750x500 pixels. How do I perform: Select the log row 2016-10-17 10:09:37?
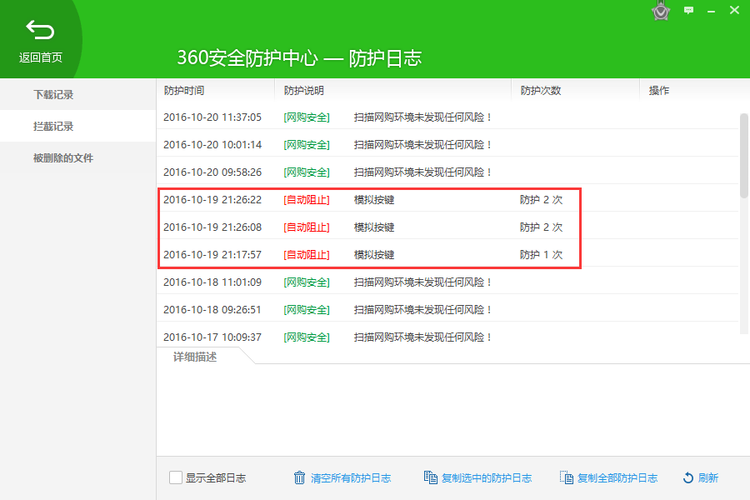click(x=448, y=337)
